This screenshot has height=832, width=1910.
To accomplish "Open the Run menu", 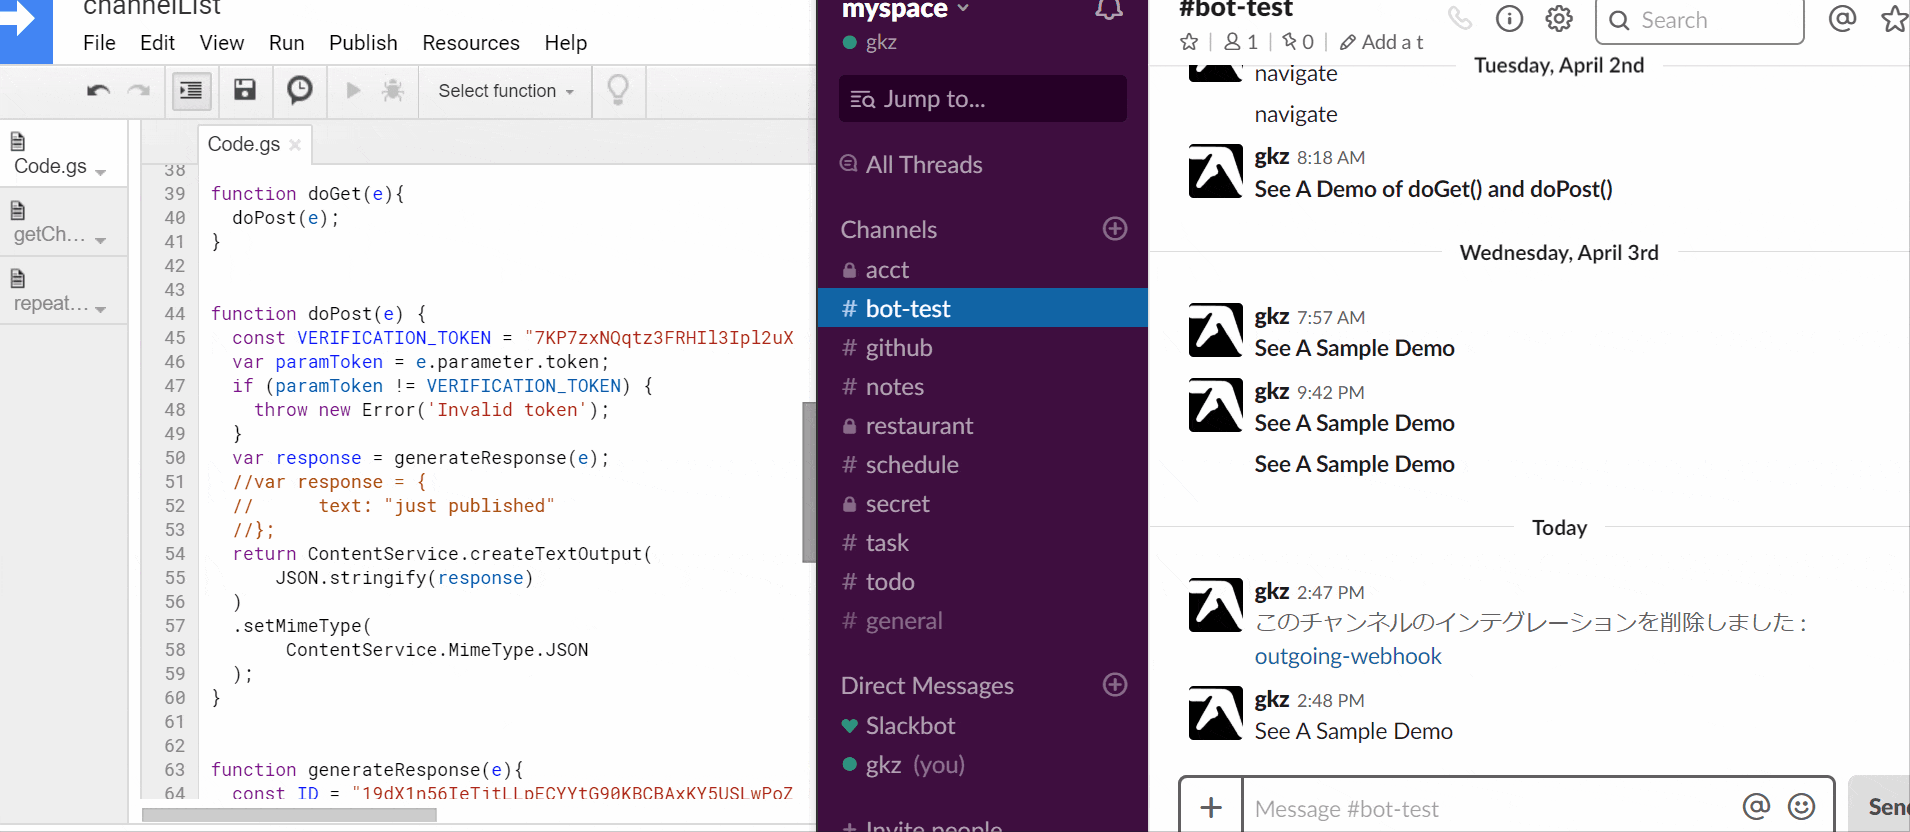I will tap(286, 43).
